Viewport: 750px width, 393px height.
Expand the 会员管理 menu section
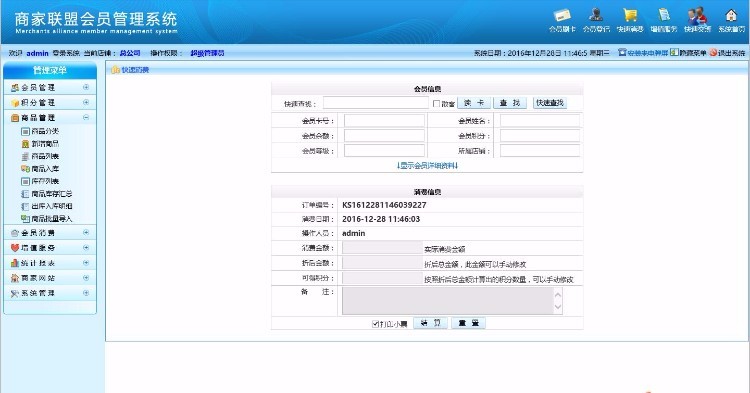tap(86, 87)
